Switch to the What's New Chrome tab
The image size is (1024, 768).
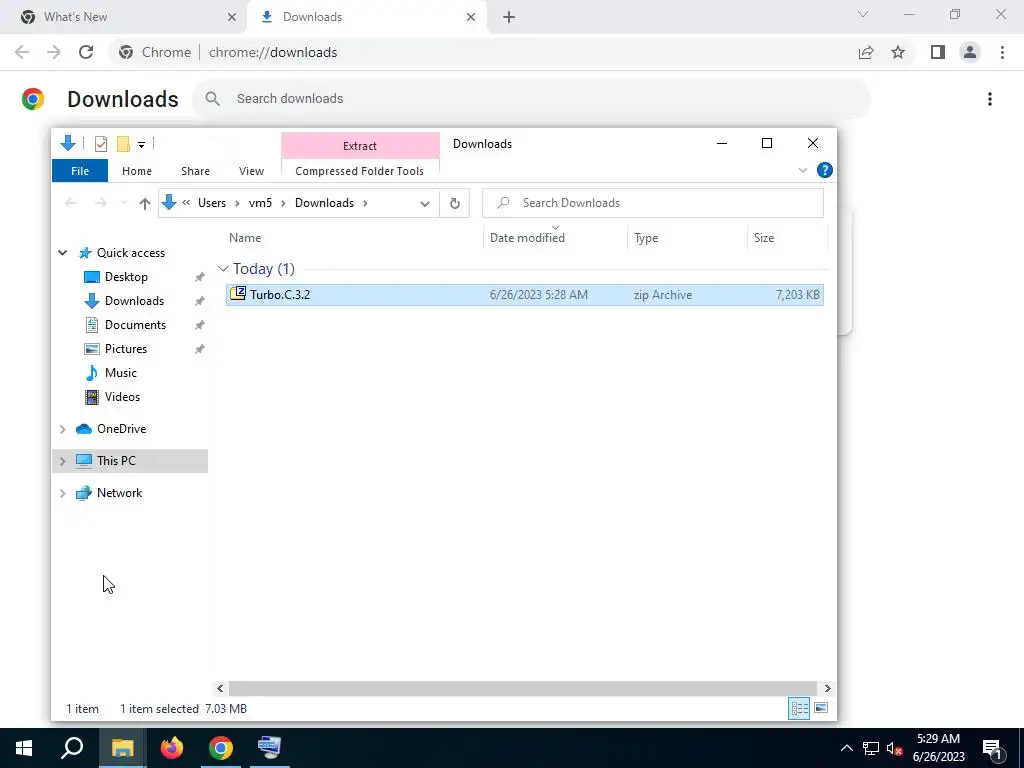(x=124, y=17)
